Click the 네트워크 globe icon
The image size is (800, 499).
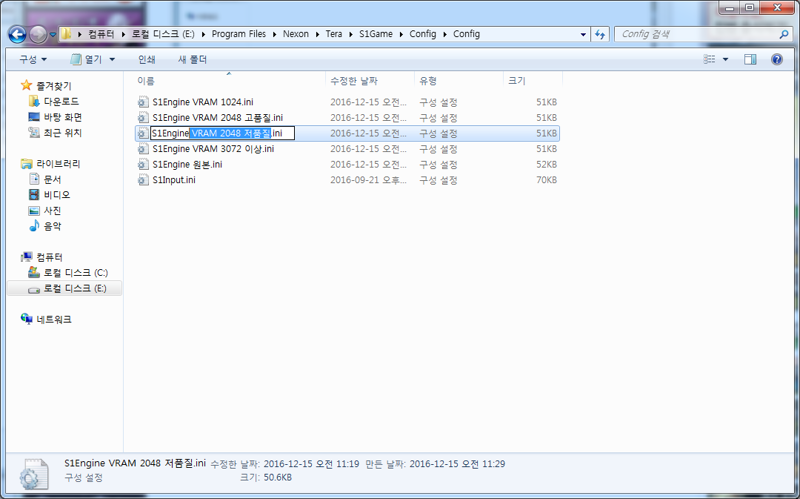(x=27, y=319)
